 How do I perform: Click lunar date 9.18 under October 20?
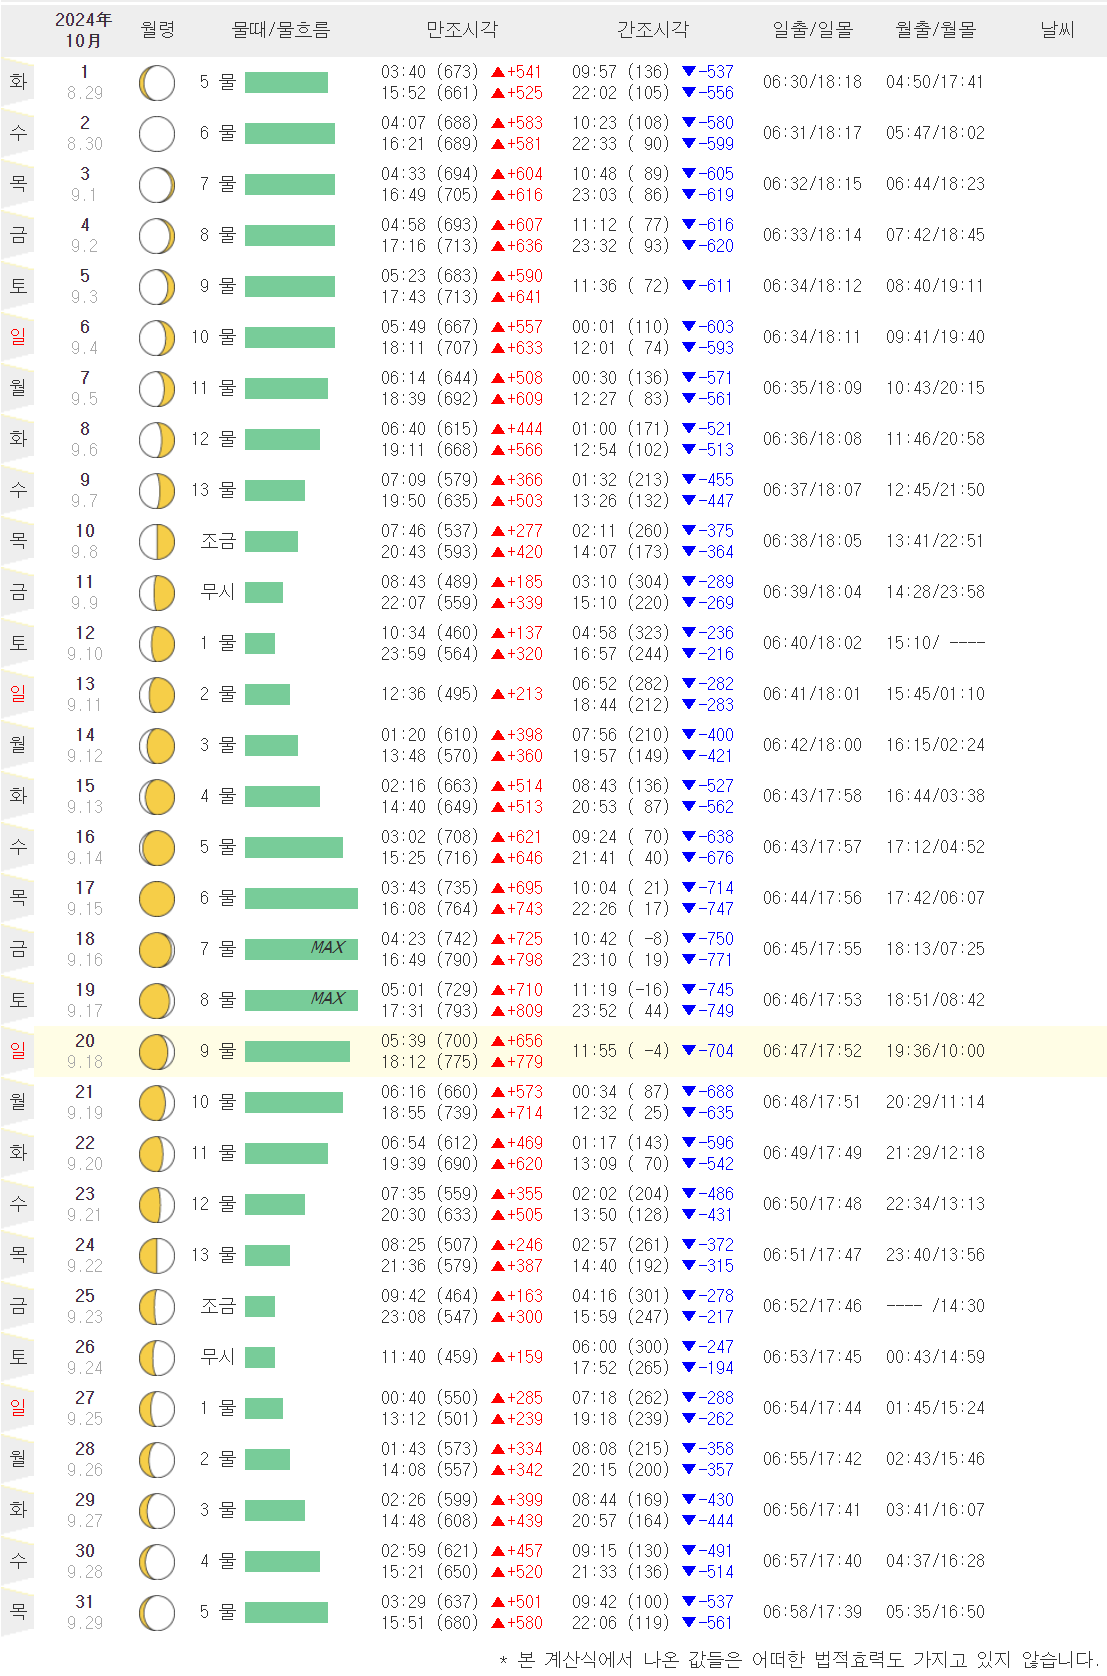pos(85,1062)
